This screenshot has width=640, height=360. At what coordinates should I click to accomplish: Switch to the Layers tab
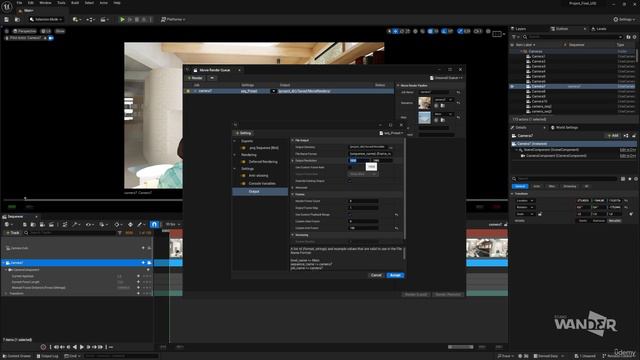tap(519, 29)
